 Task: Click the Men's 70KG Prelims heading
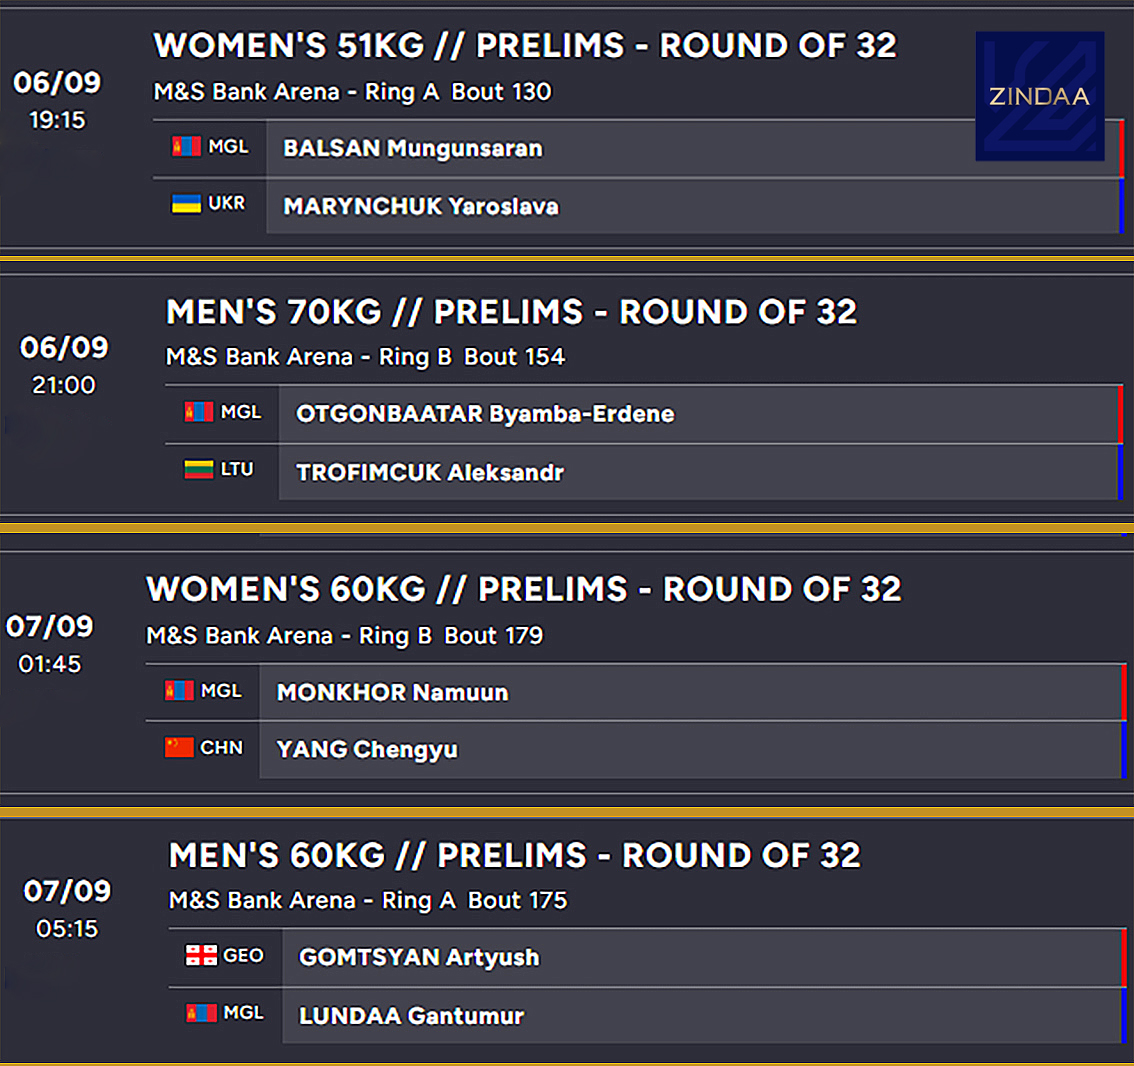[511, 312]
